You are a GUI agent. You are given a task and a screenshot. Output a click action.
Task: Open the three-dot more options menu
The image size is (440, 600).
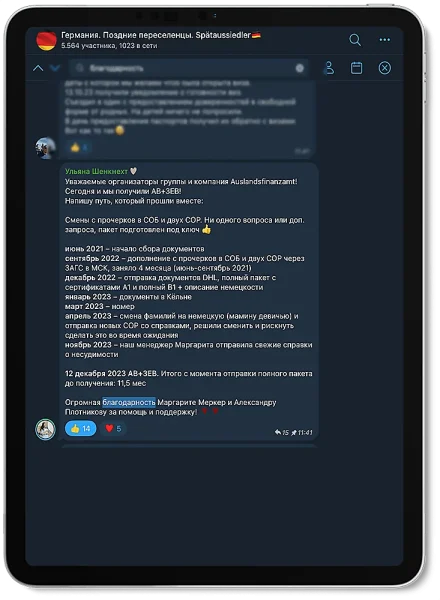pos(385,40)
